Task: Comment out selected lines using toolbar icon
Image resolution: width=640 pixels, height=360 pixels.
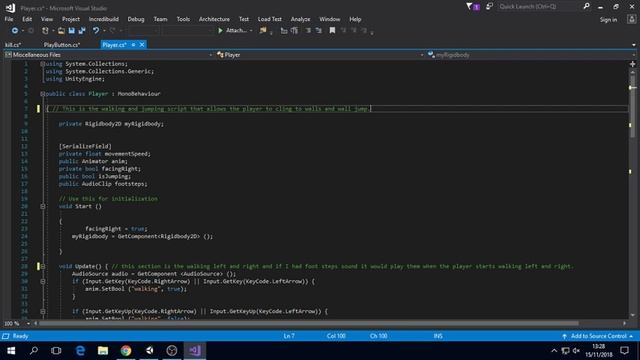Action: click(x=308, y=31)
